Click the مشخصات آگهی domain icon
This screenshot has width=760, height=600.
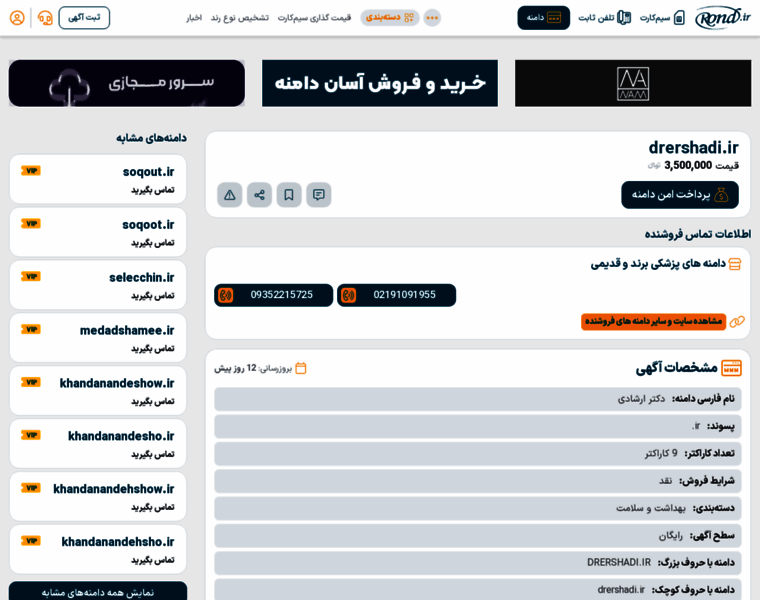[x=731, y=368]
